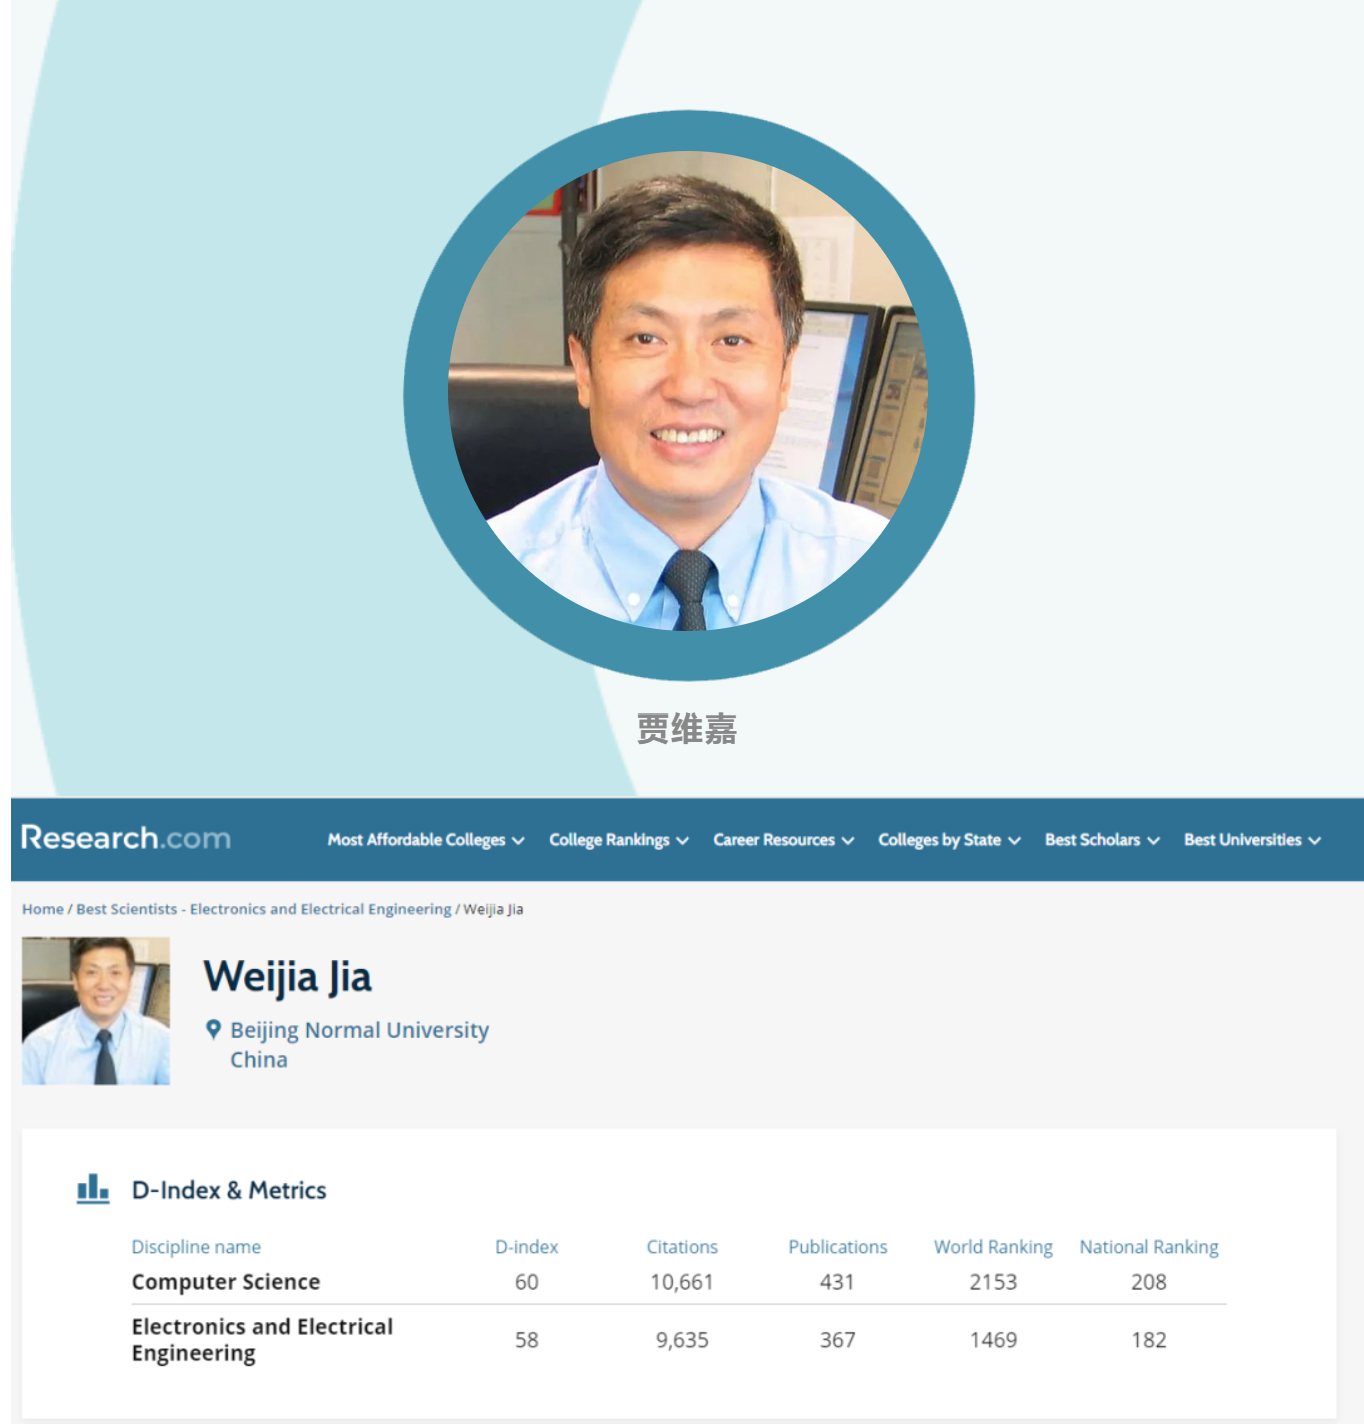Click the Discipline name column header

tap(196, 1247)
